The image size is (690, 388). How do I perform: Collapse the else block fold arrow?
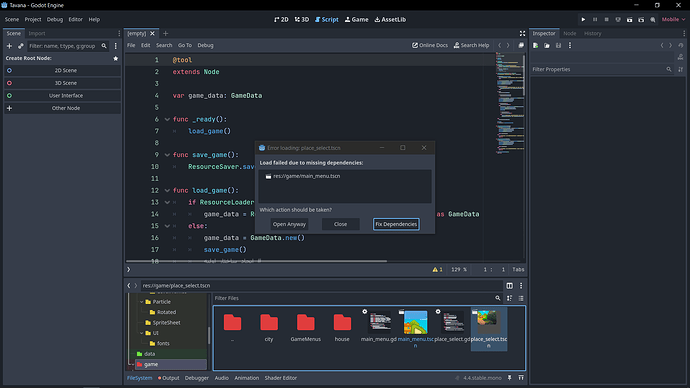point(167,226)
